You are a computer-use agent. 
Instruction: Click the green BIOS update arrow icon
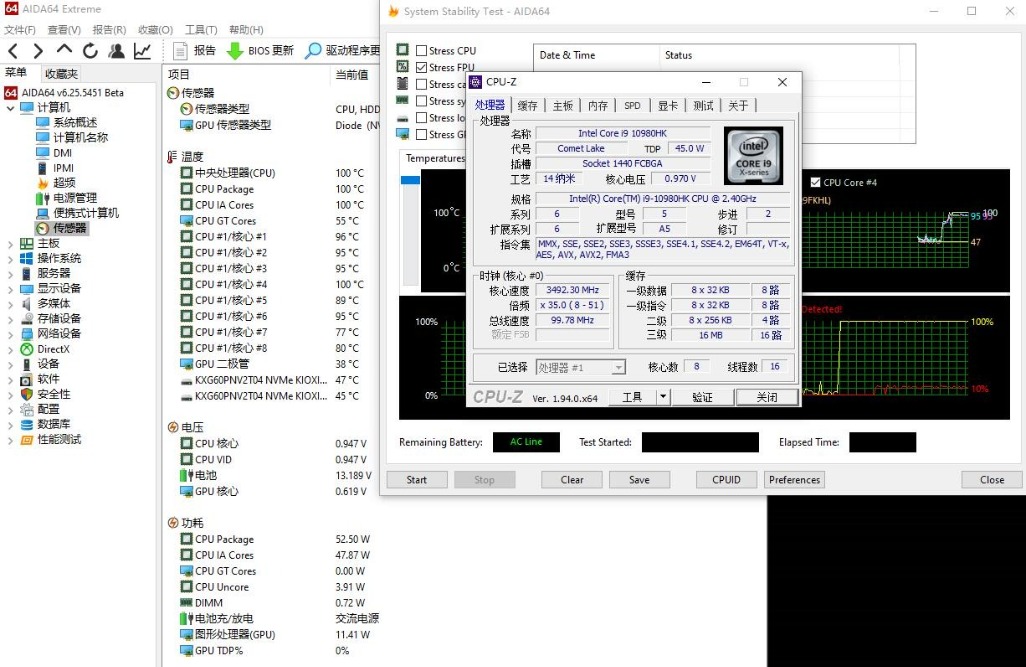[x=234, y=50]
